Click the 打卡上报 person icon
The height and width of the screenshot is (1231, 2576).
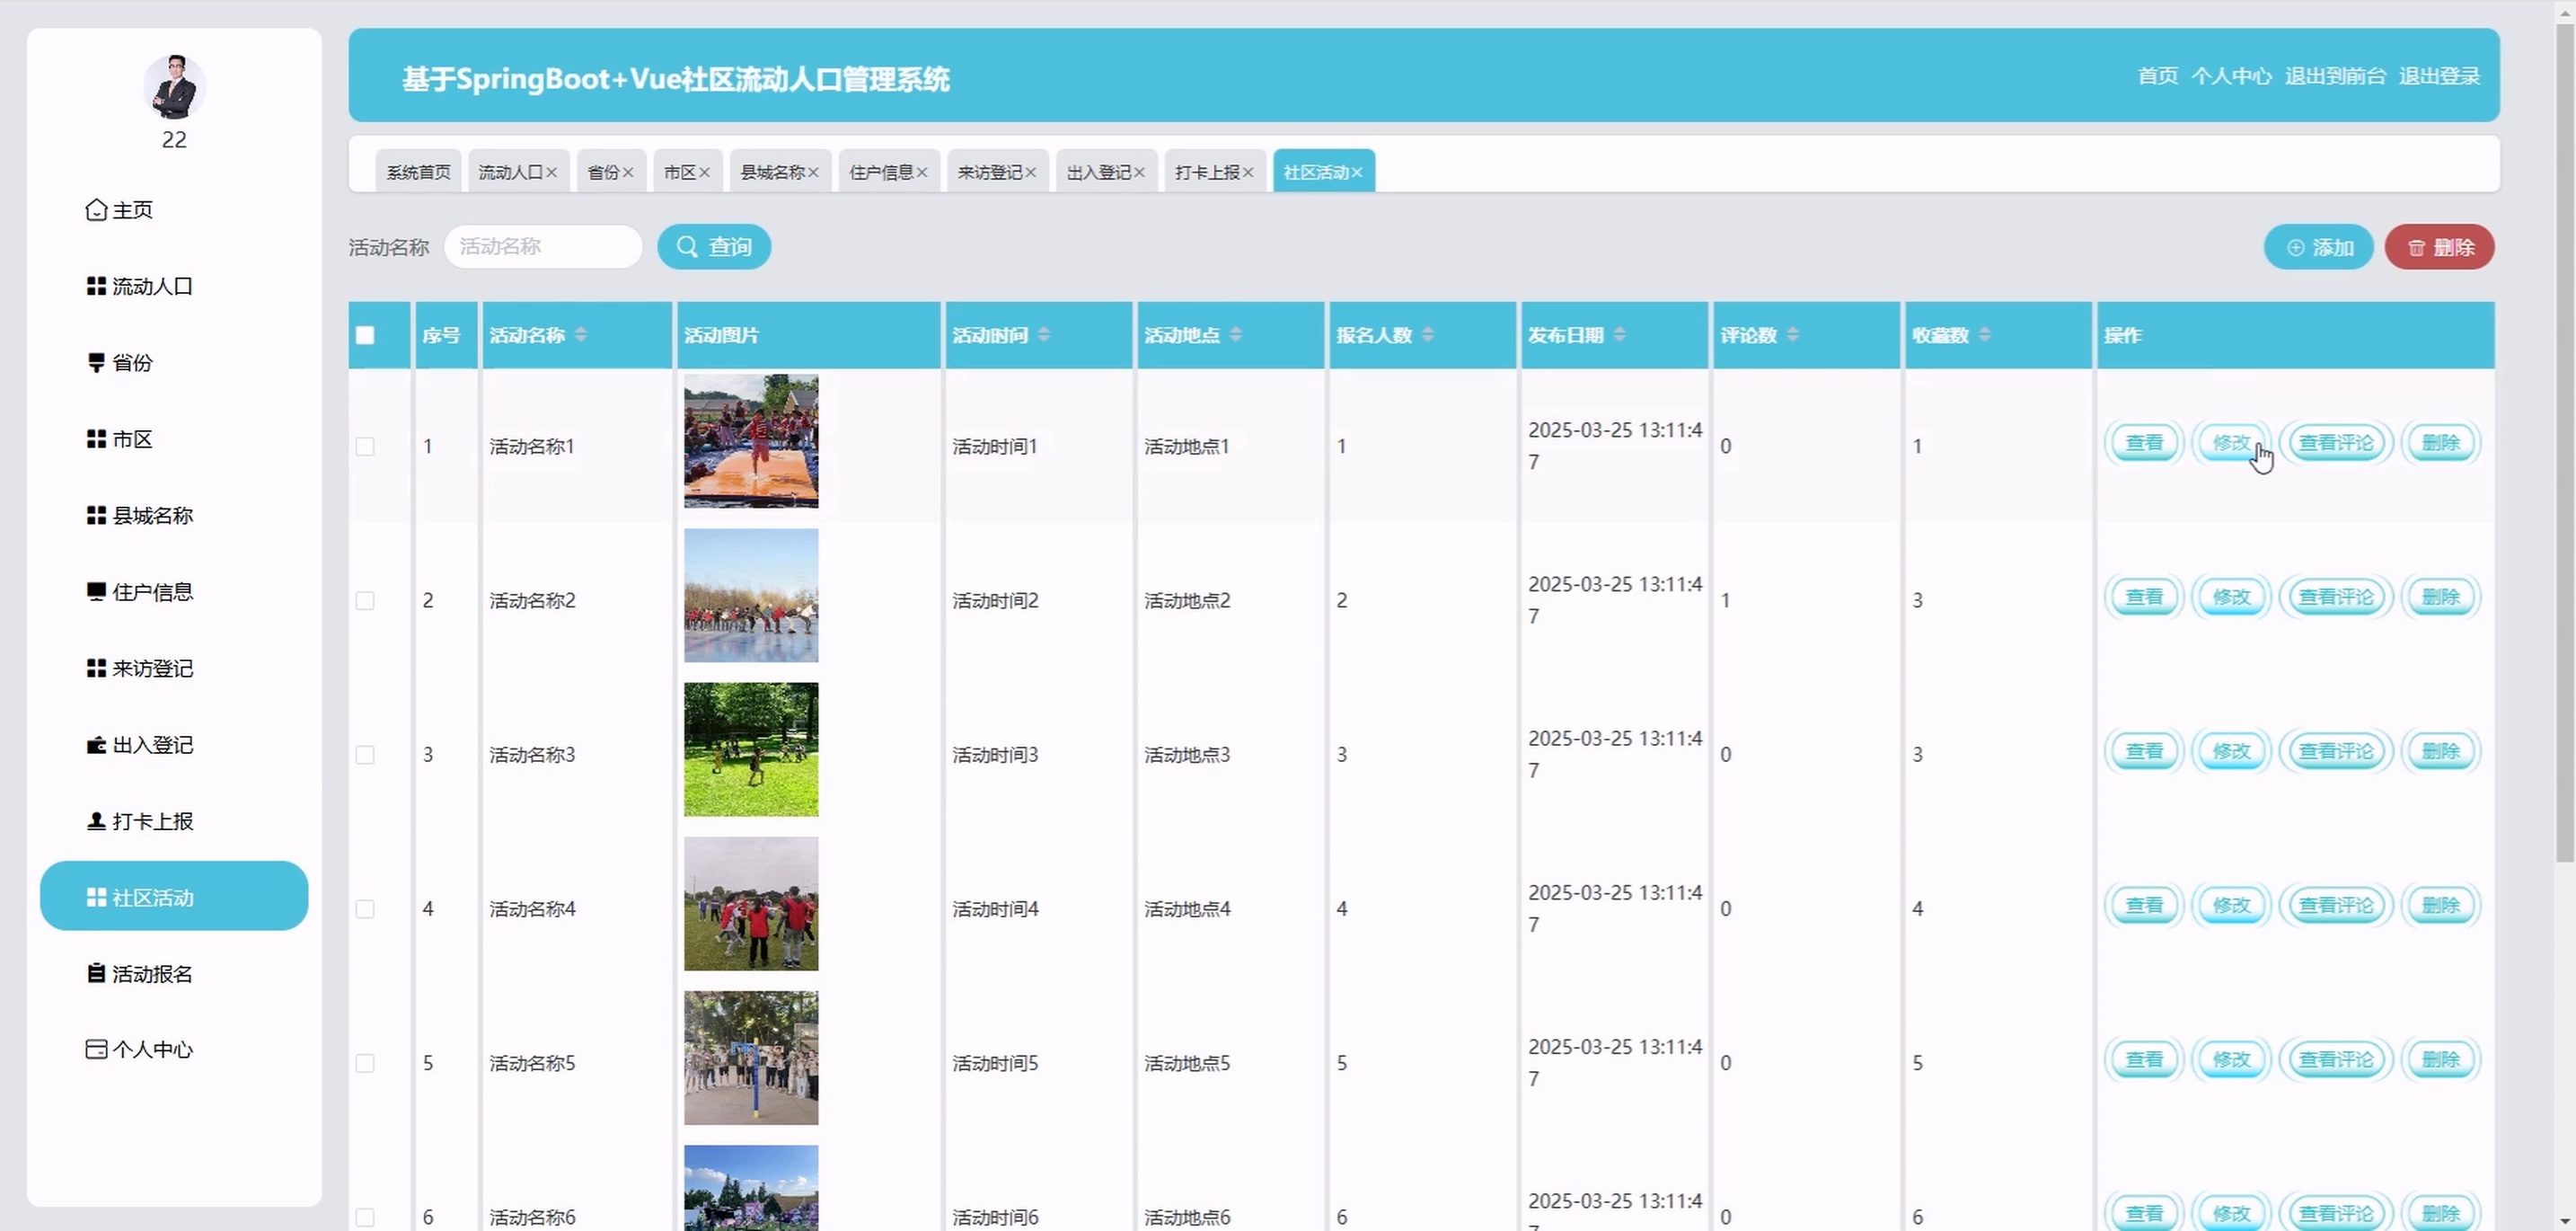(x=96, y=821)
